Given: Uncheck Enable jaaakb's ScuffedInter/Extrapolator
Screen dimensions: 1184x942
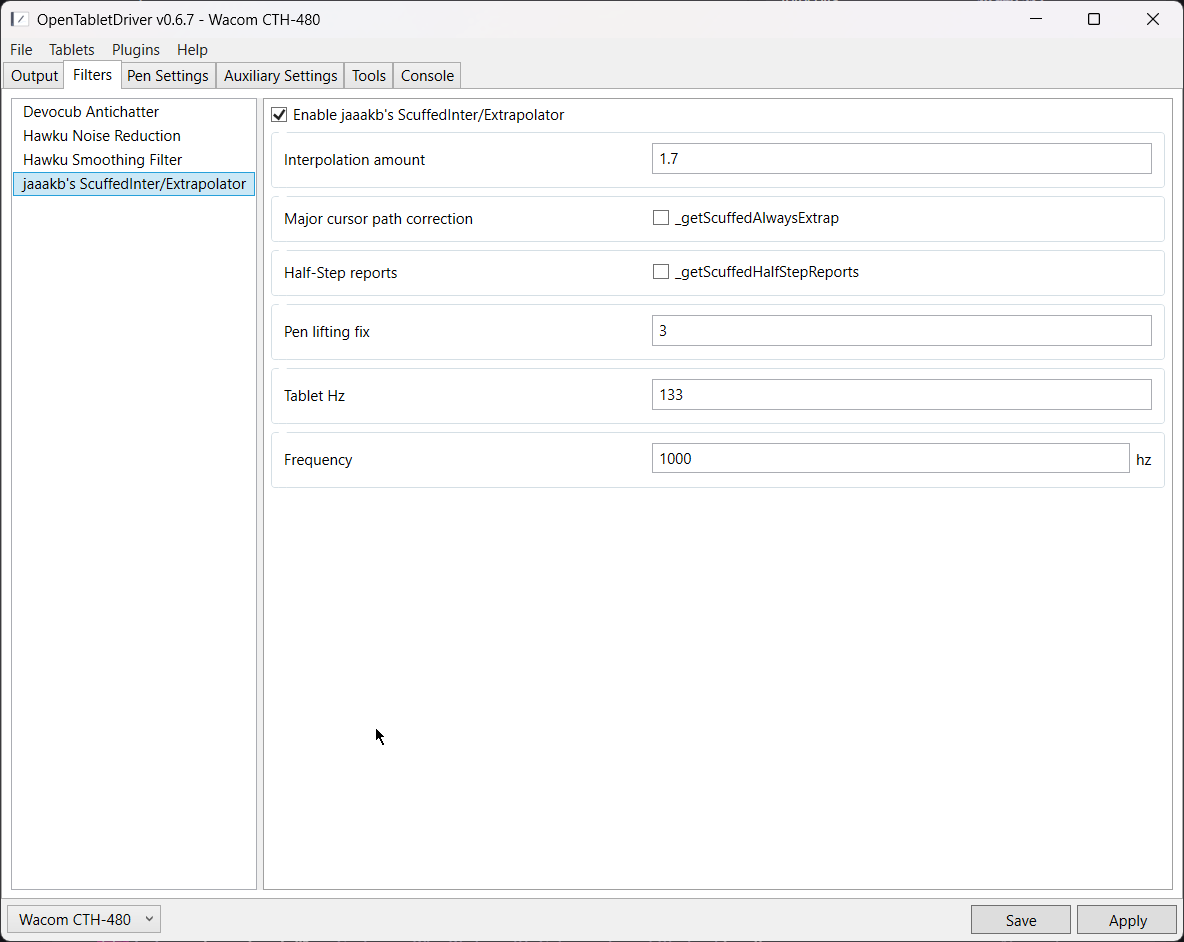Looking at the screenshot, I should point(279,115).
